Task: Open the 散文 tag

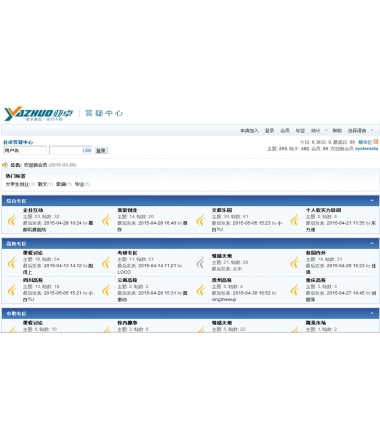Action: click(43, 184)
